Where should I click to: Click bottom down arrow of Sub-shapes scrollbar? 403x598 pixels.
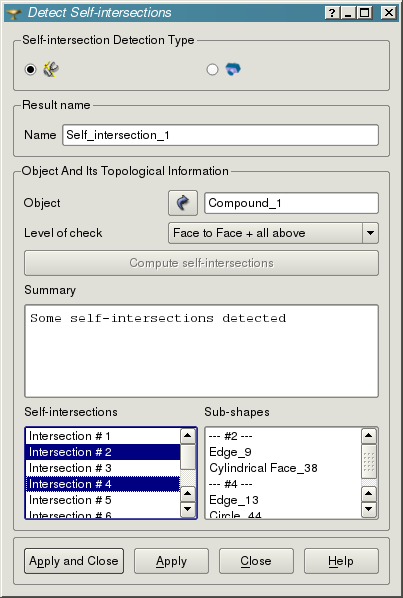pos(369,509)
